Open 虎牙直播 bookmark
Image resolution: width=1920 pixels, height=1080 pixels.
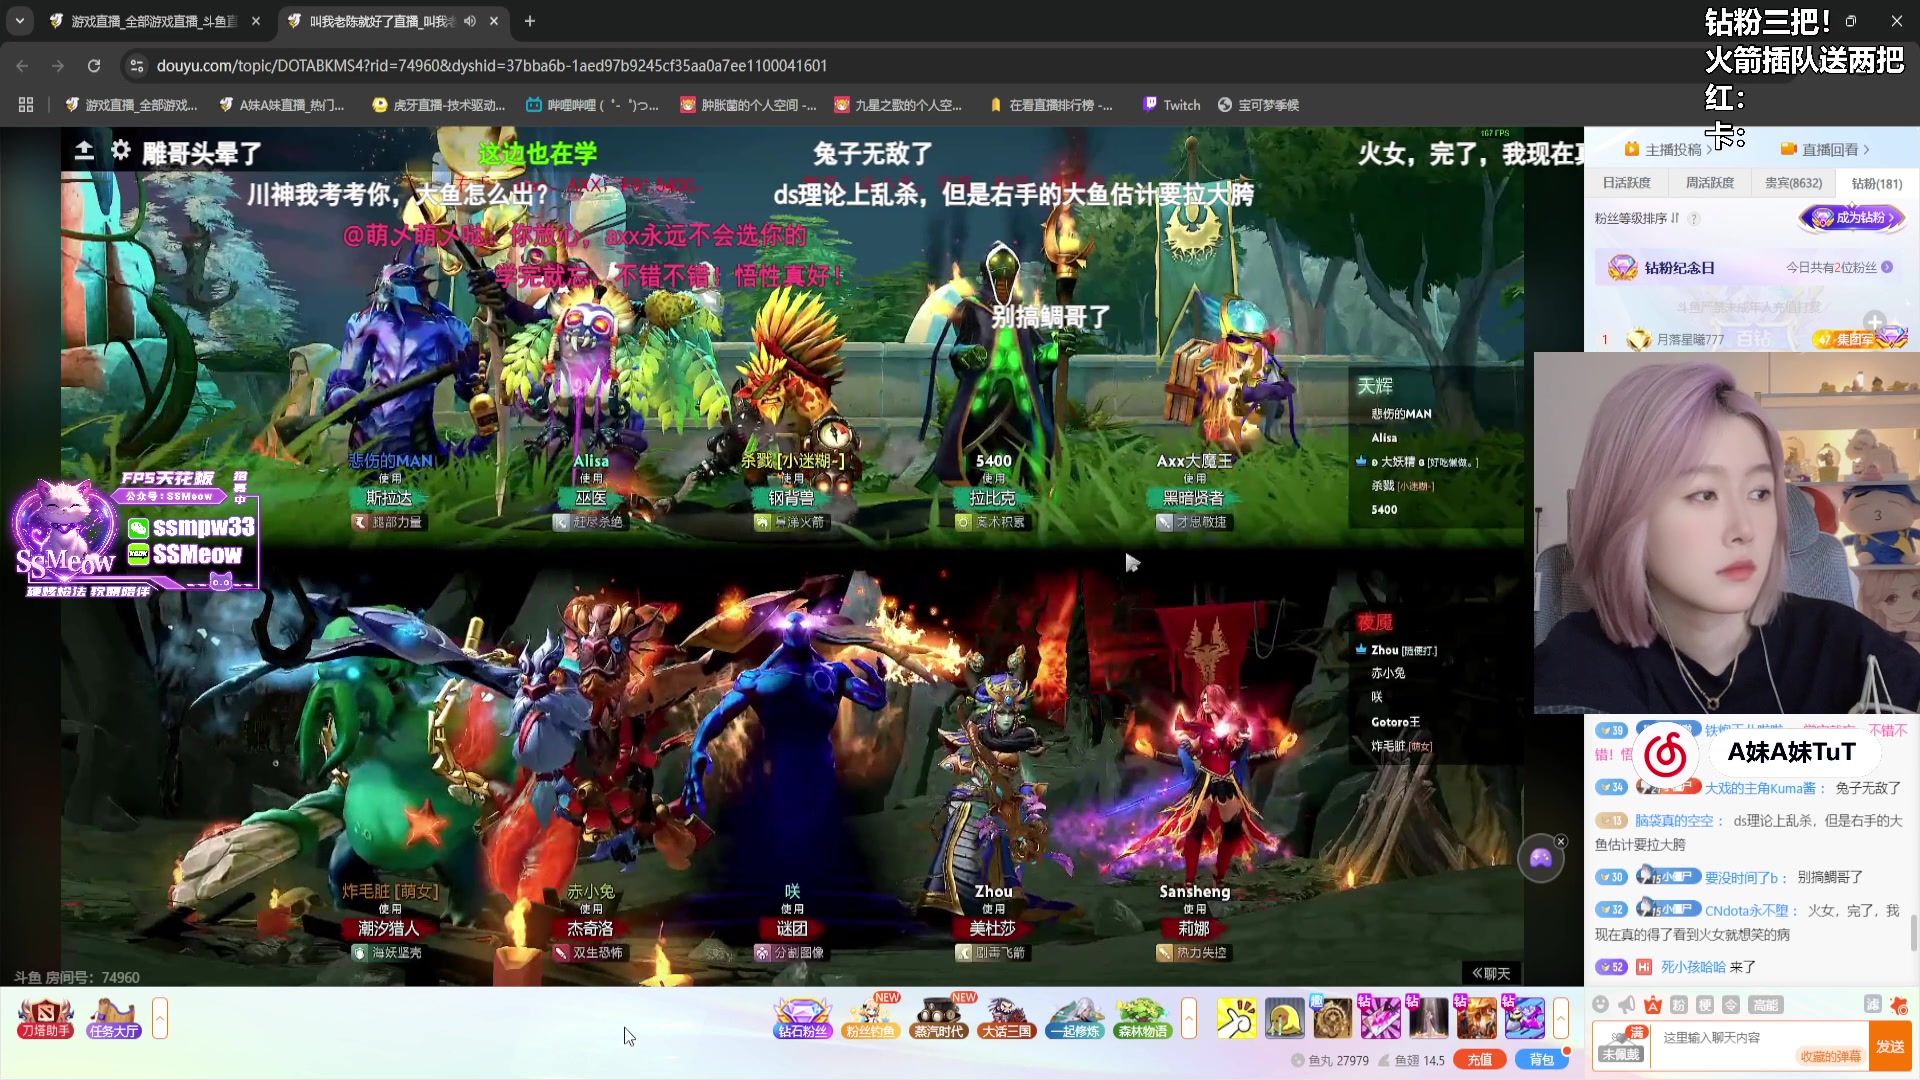[438, 105]
